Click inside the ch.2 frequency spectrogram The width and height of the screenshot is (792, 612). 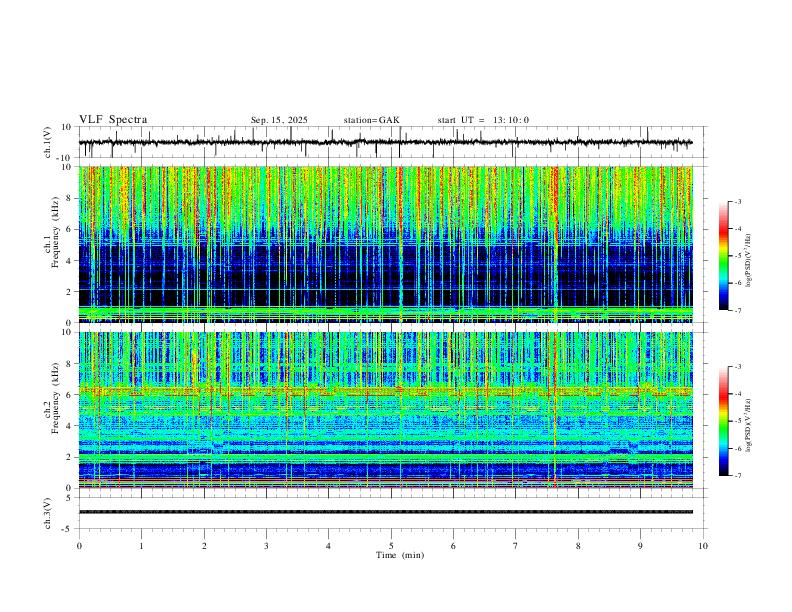[x=385, y=410]
